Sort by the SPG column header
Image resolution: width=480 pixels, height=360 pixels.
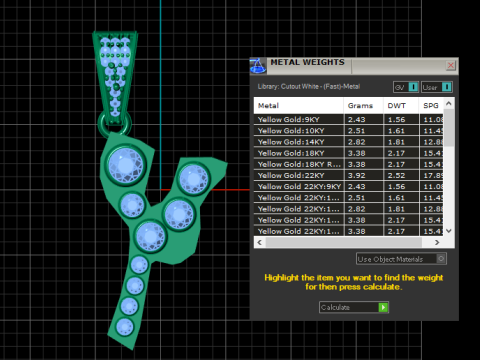(x=431, y=106)
